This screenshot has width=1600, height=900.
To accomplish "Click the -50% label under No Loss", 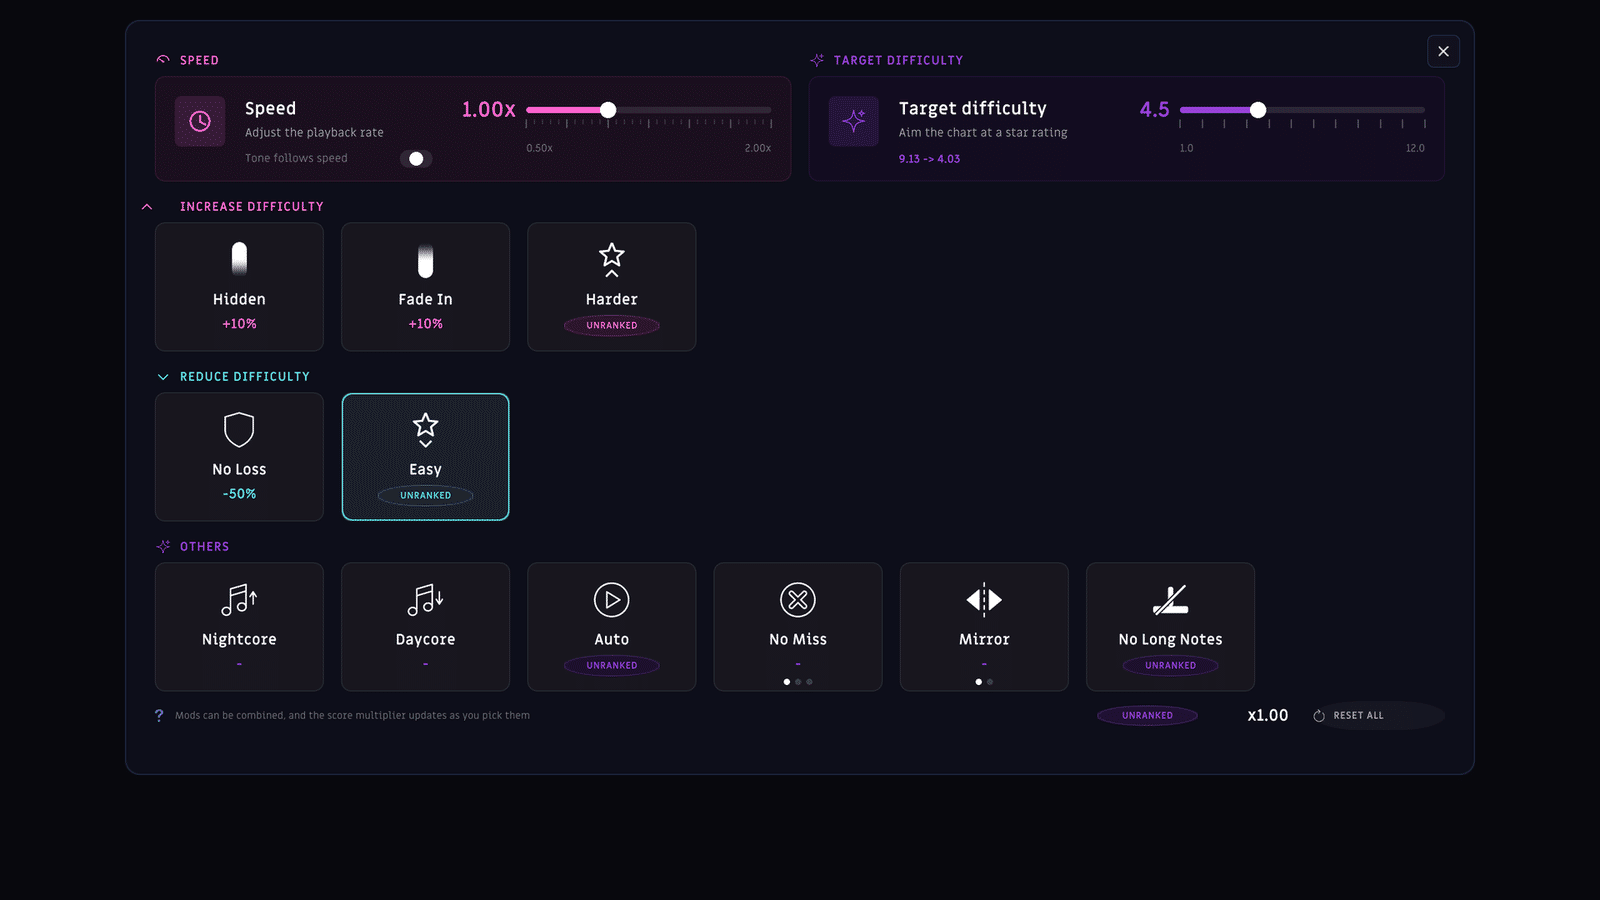I will click(239, 494).
